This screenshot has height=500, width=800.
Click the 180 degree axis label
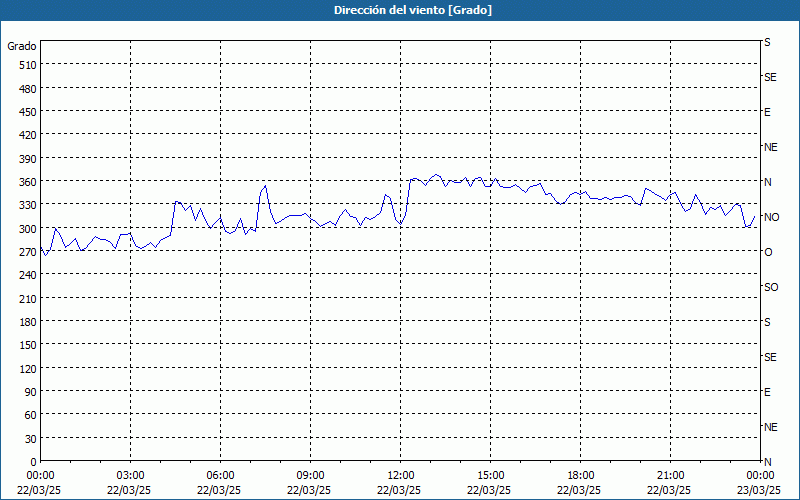pyautogui.click(x=26, y=322)
